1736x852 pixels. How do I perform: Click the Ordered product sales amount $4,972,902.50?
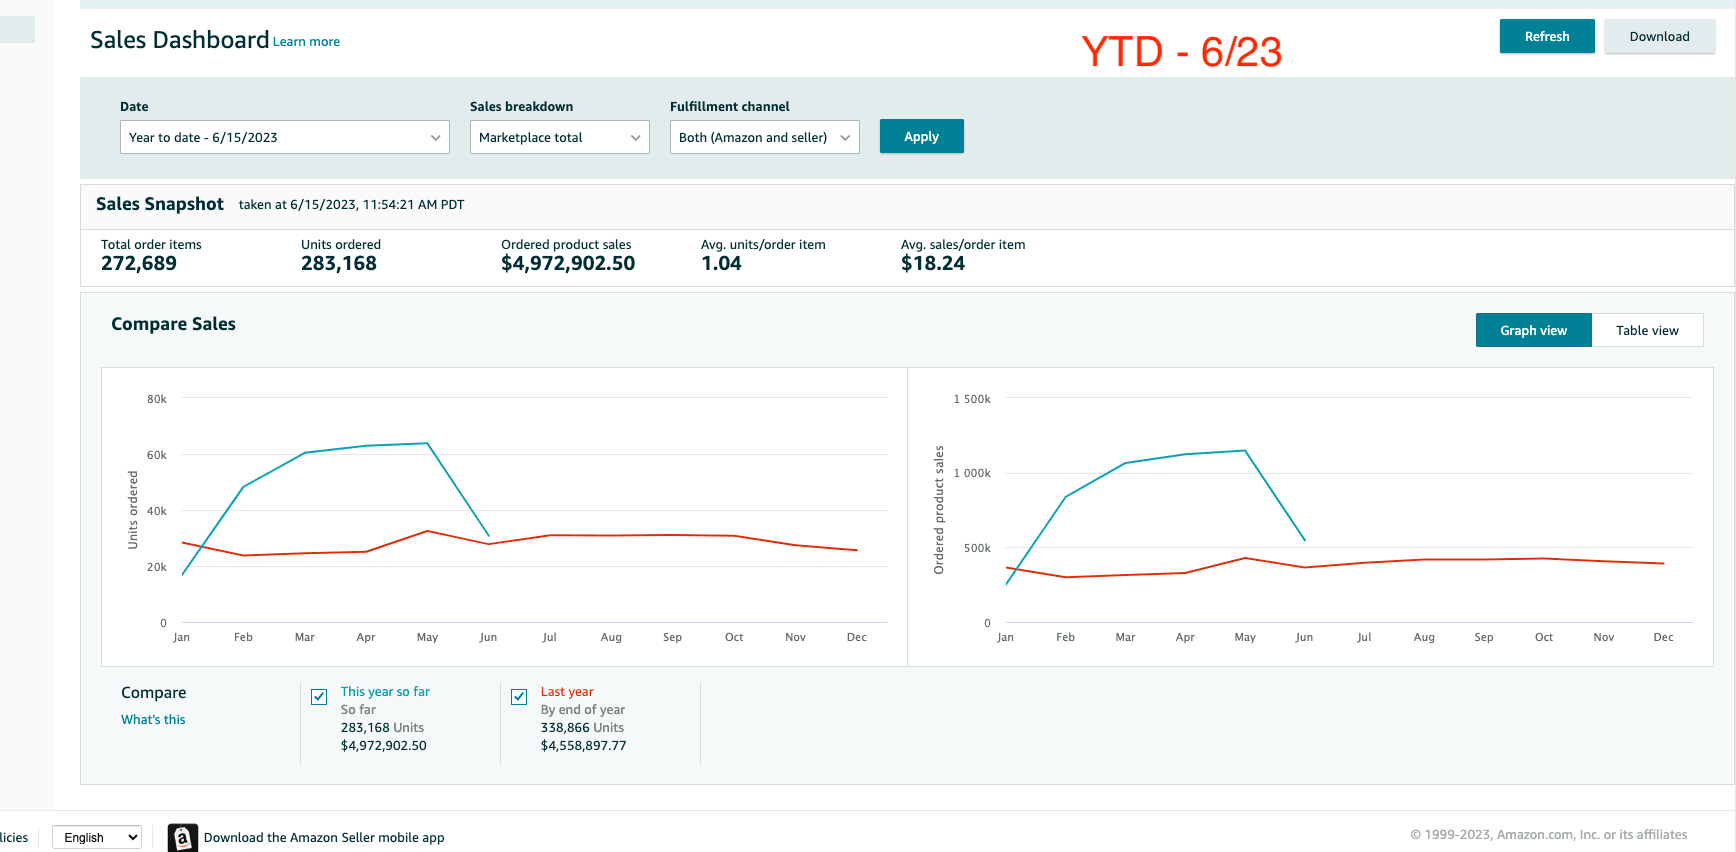coord(568,263)
